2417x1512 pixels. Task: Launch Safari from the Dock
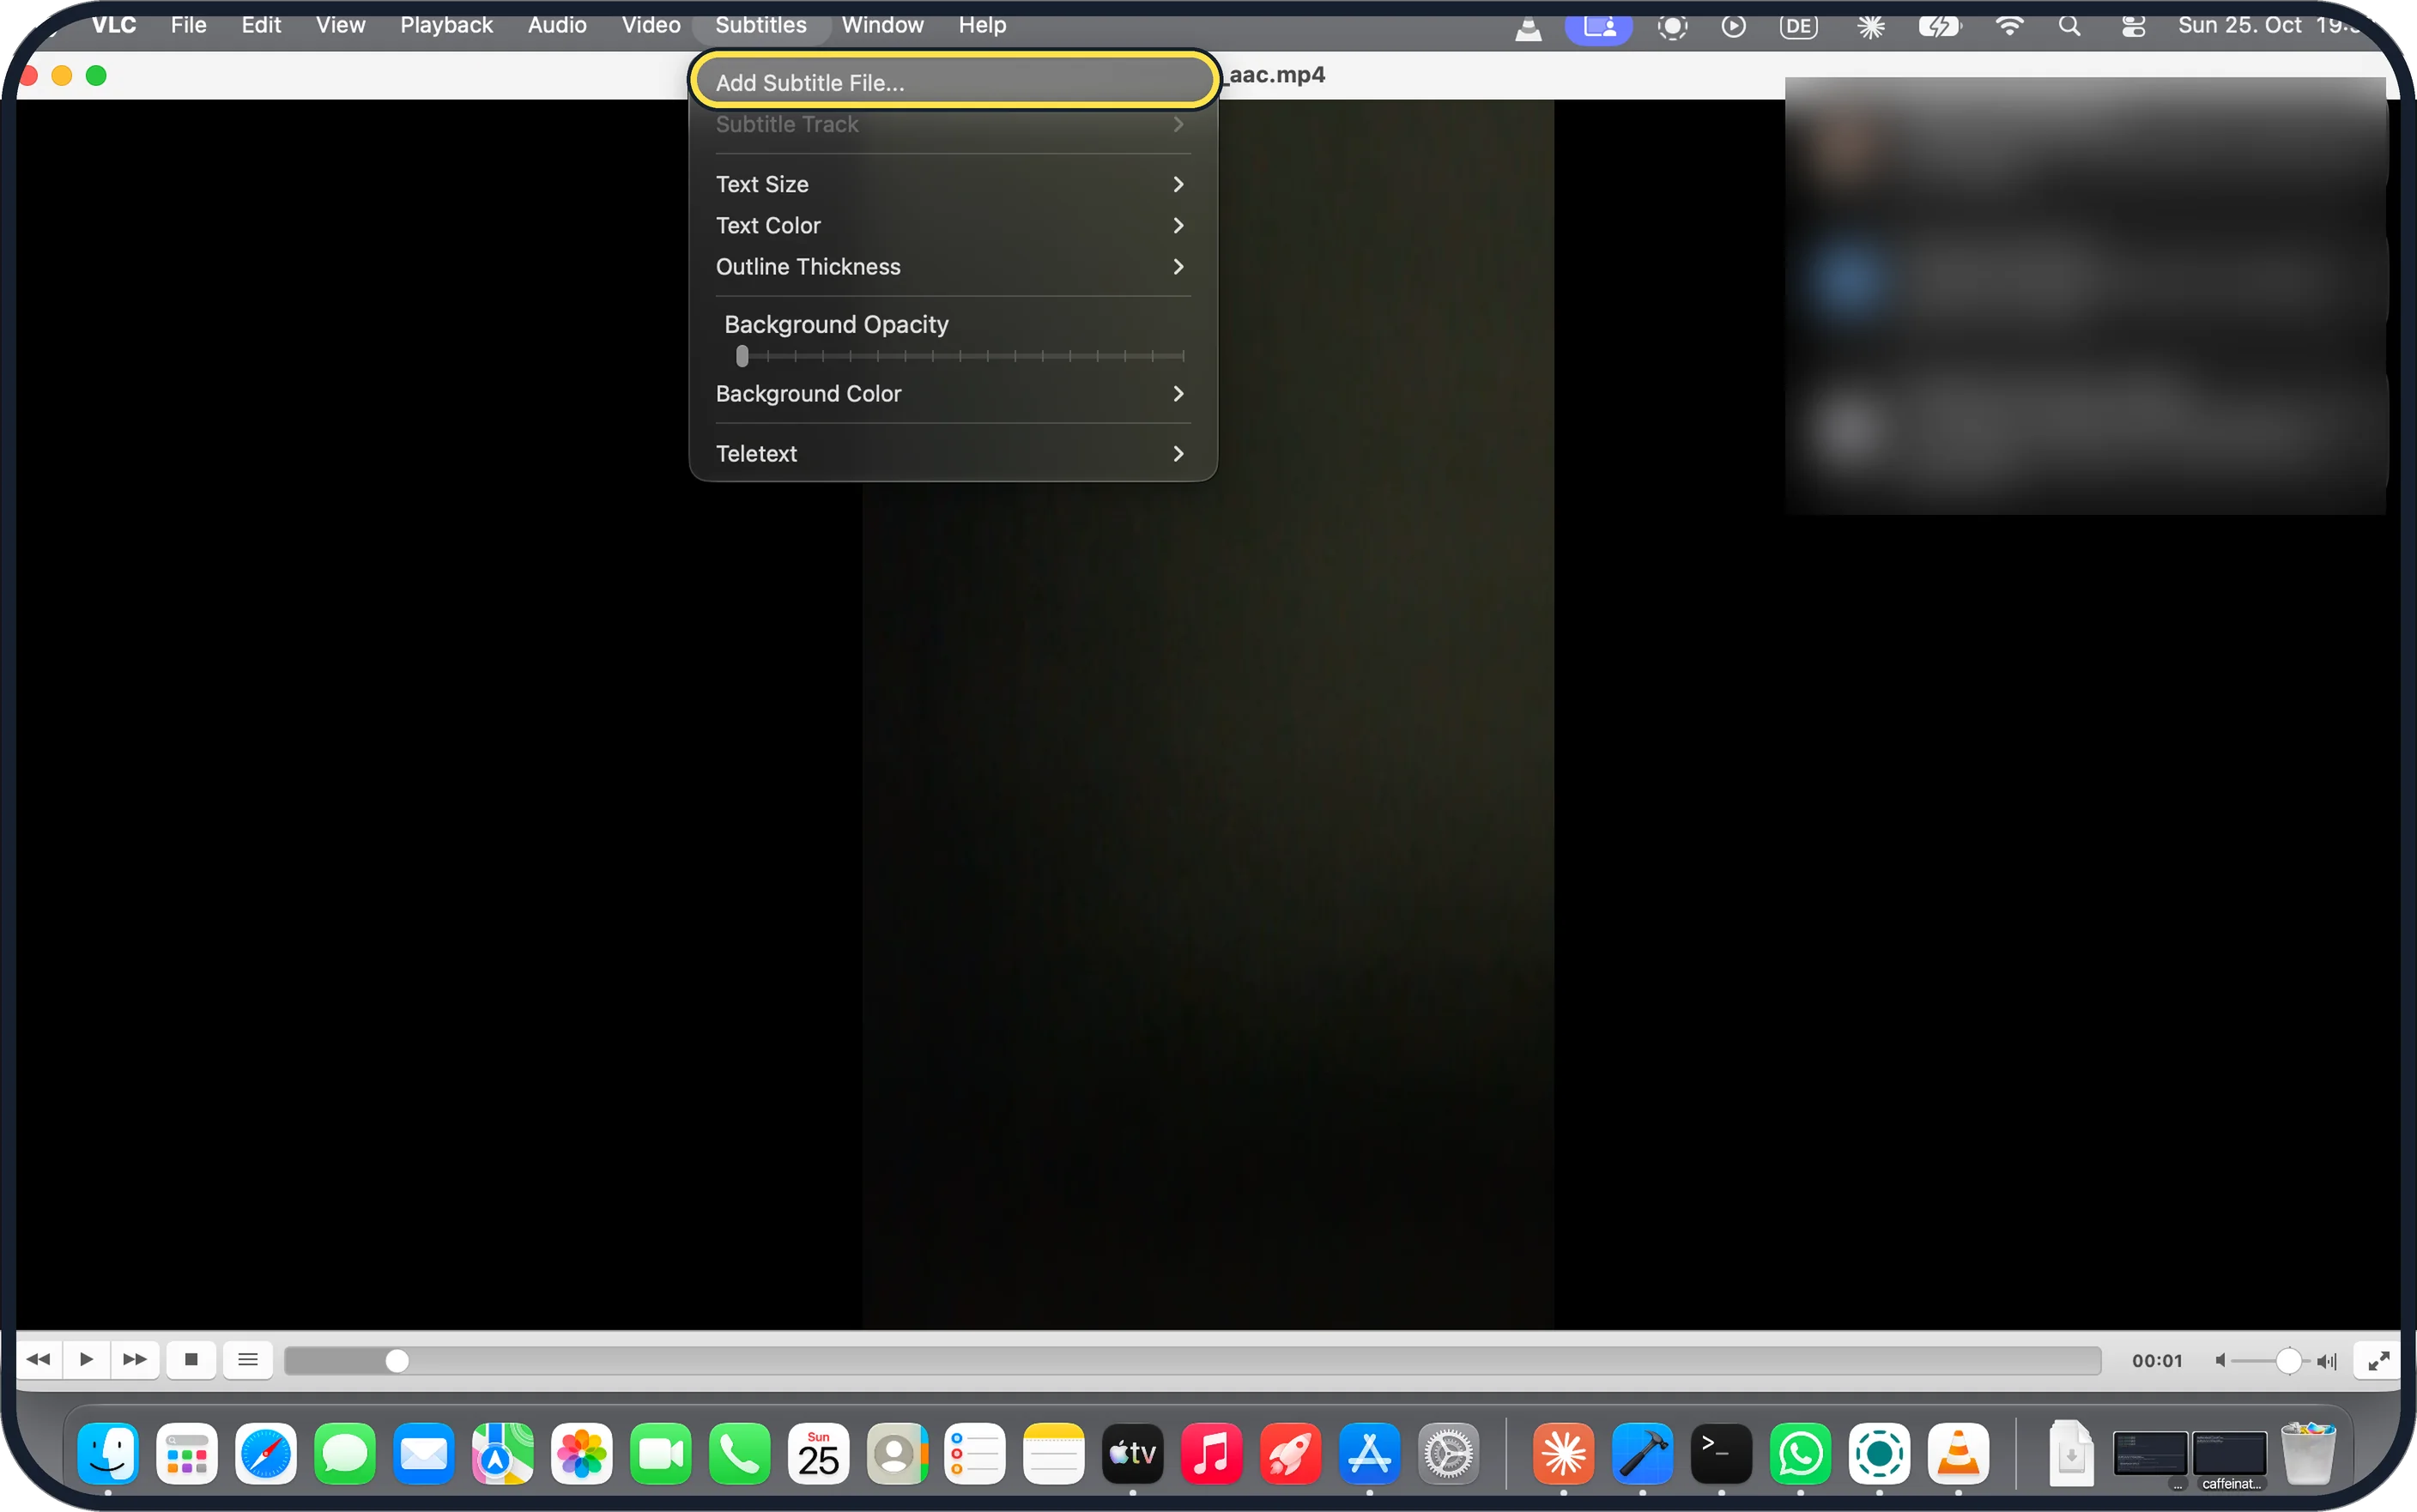[265, 1453]
